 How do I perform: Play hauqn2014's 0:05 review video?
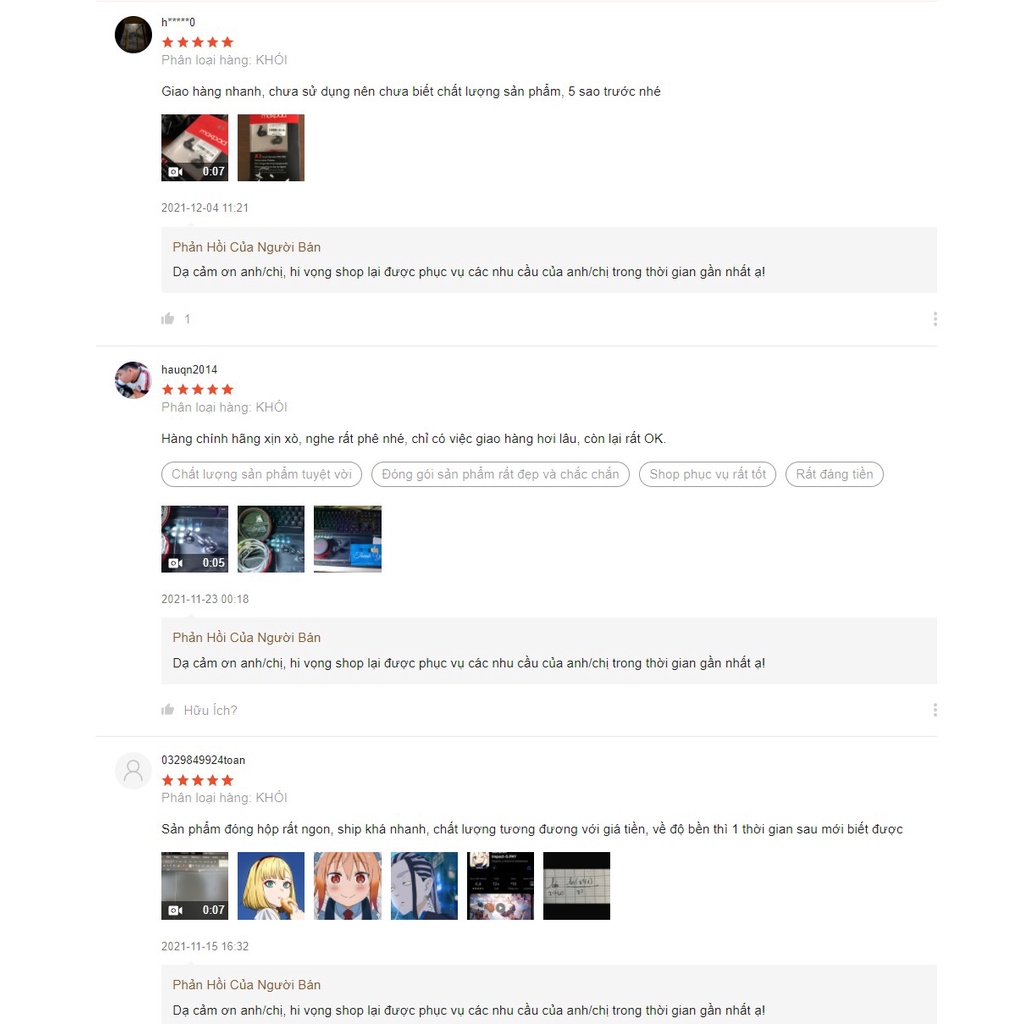(x=195, y=539)
